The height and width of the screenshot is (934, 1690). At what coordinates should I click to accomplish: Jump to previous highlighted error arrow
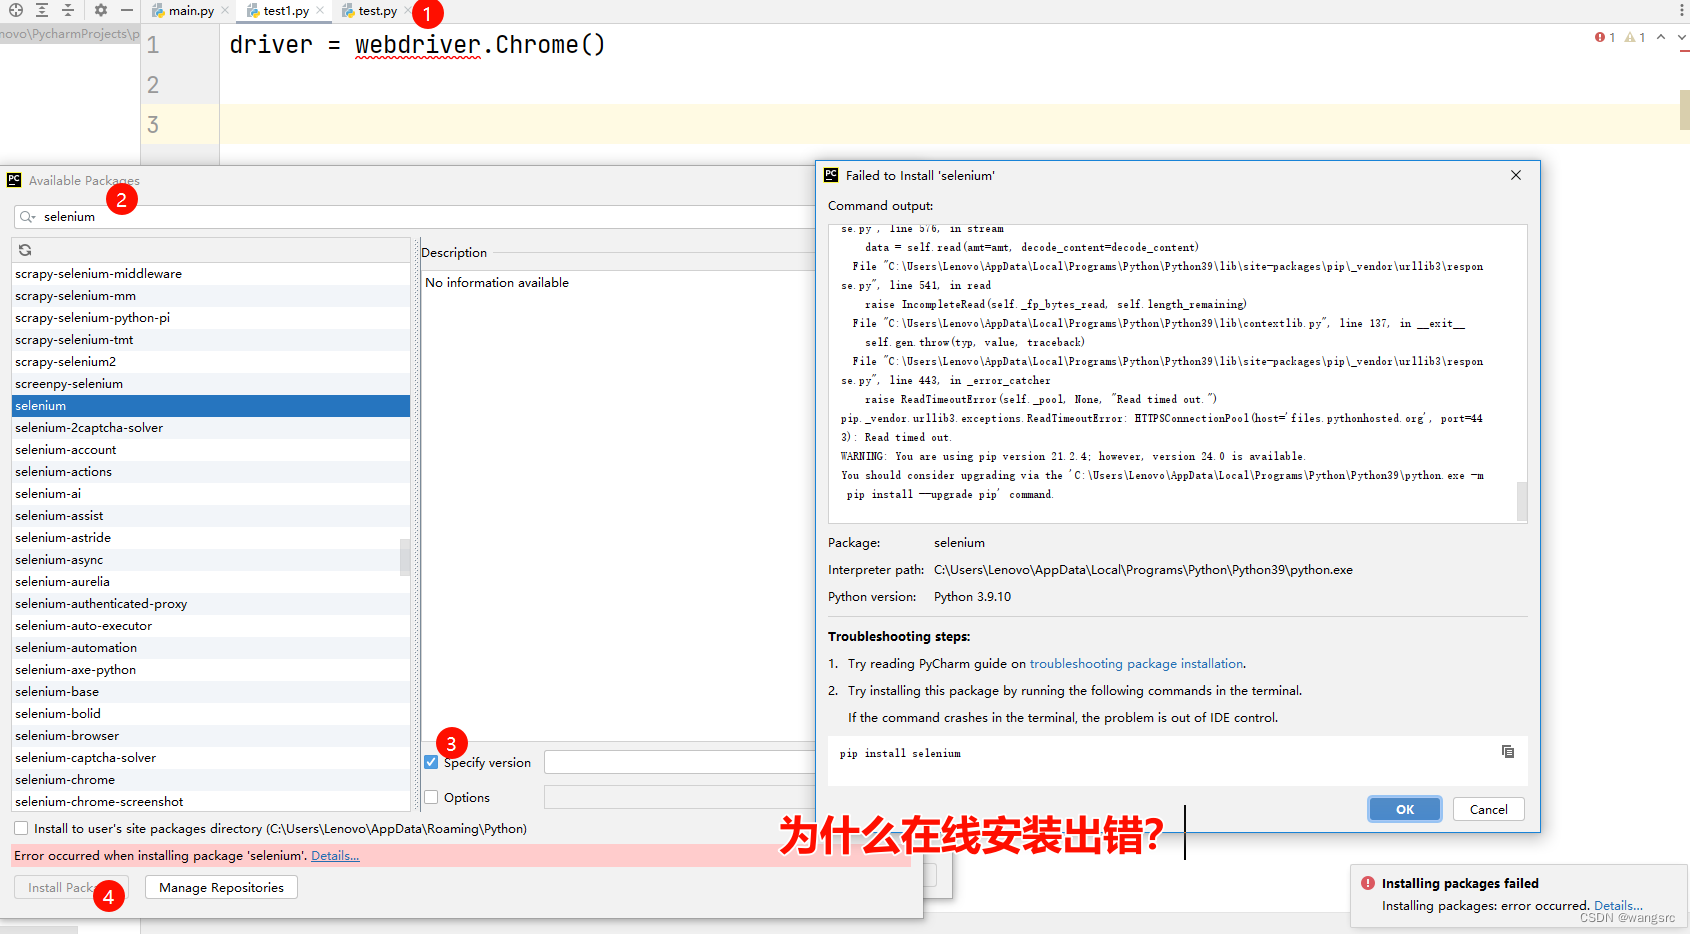[x=1661, y=37]
